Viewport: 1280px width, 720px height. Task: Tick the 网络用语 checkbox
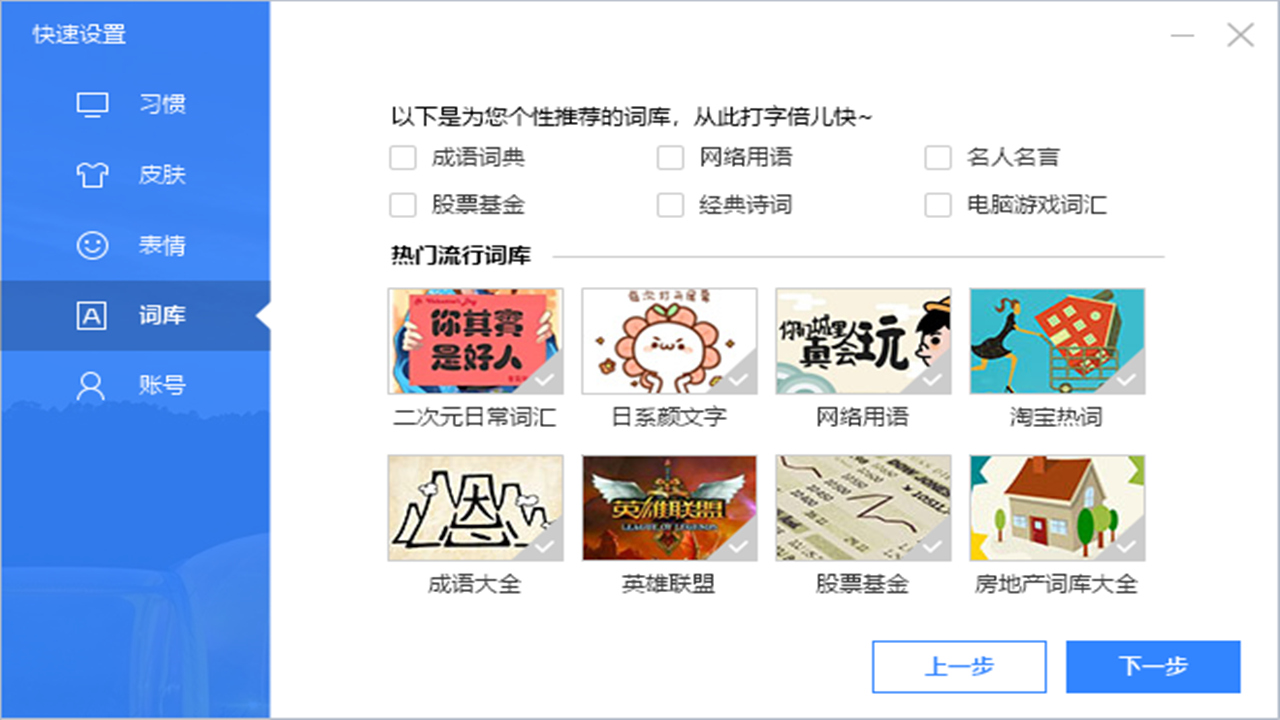670,158
